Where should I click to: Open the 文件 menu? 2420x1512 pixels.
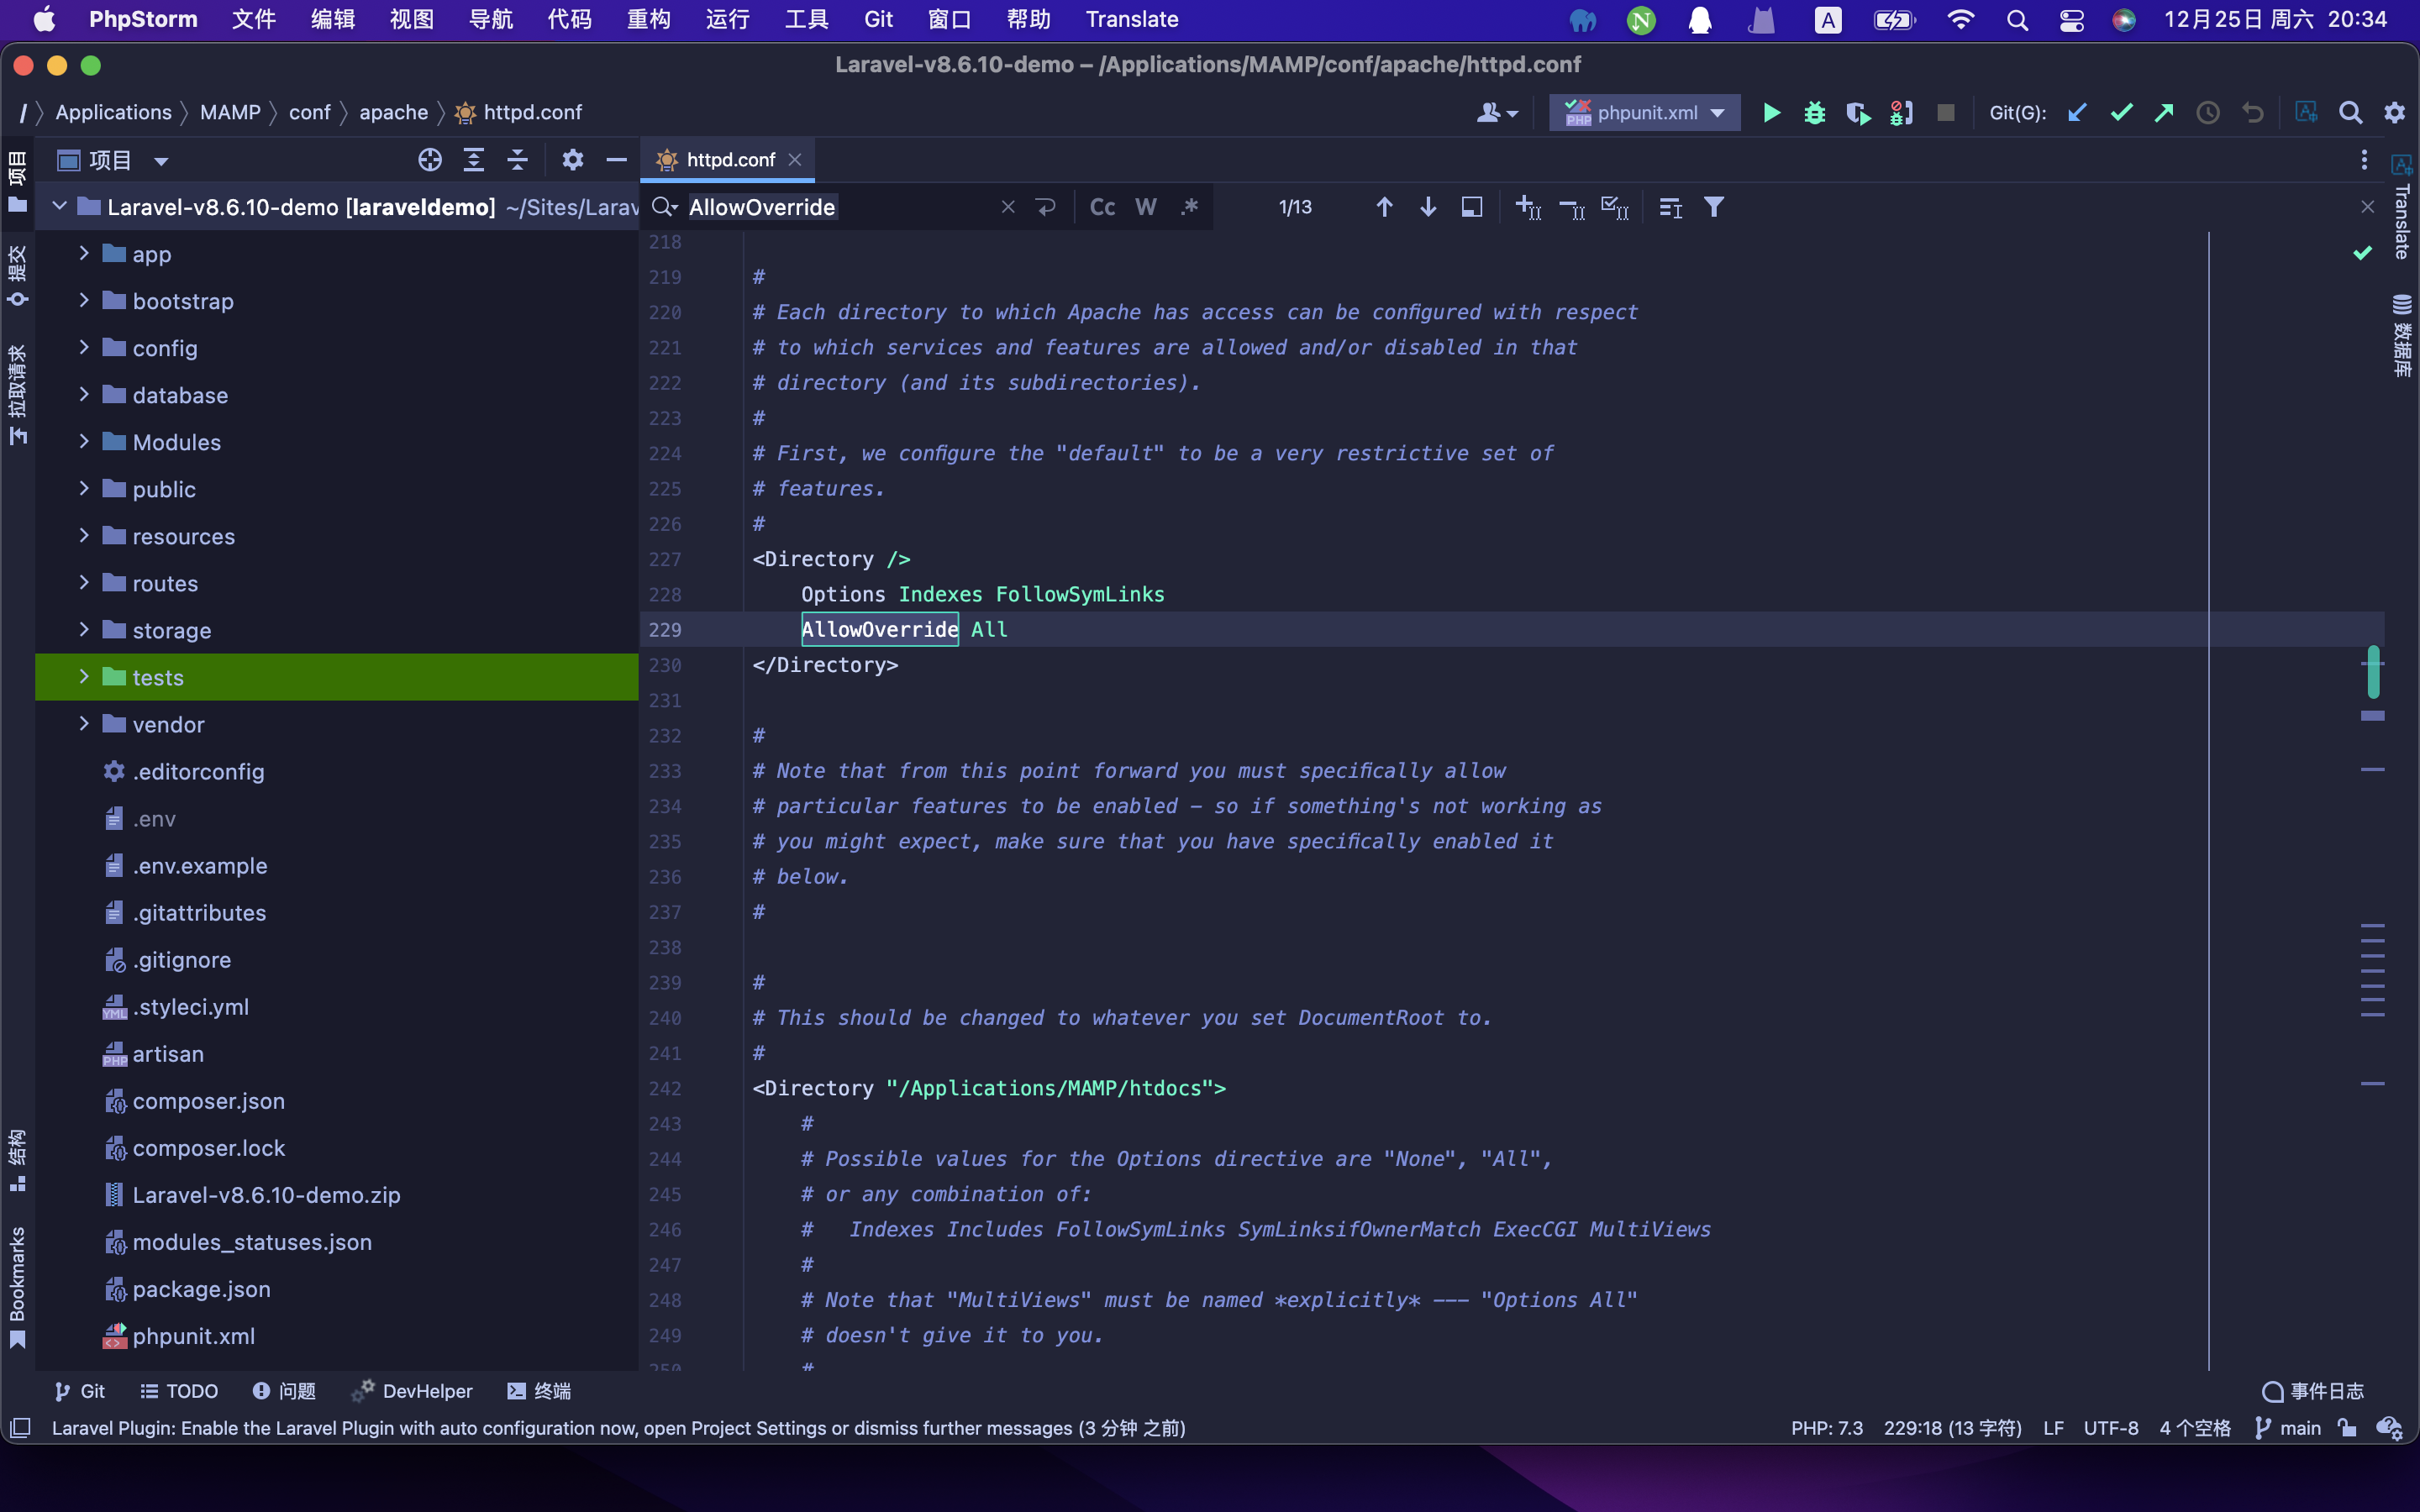253,19
